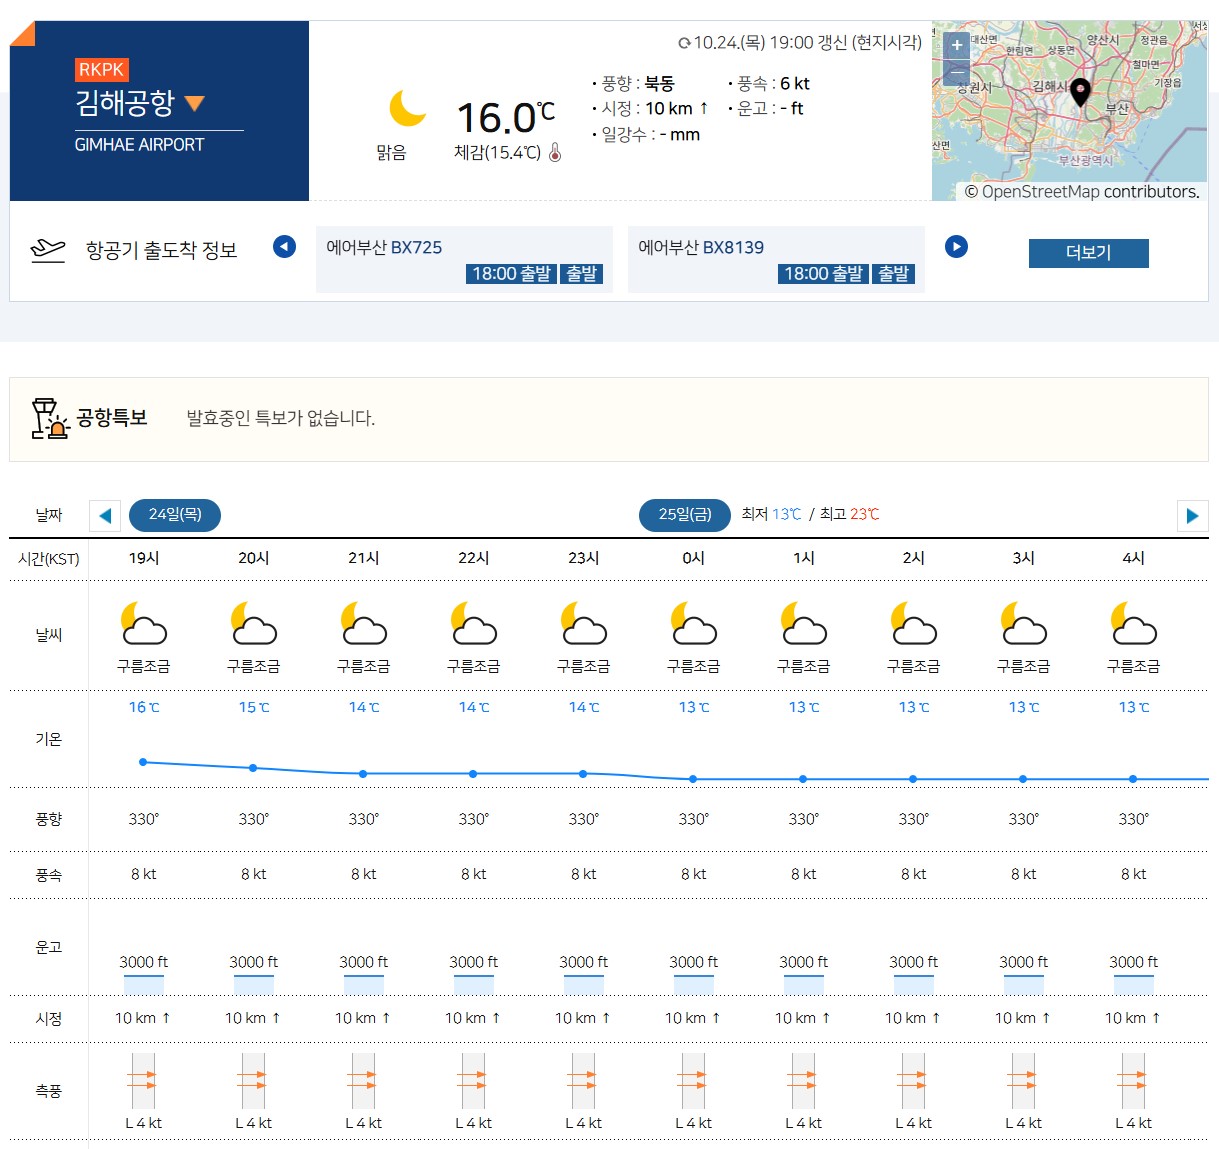This screenshot has width=1219, height=1149.
Task: Click the 16℃ point on the temperature graph
Action: point(142,761)
